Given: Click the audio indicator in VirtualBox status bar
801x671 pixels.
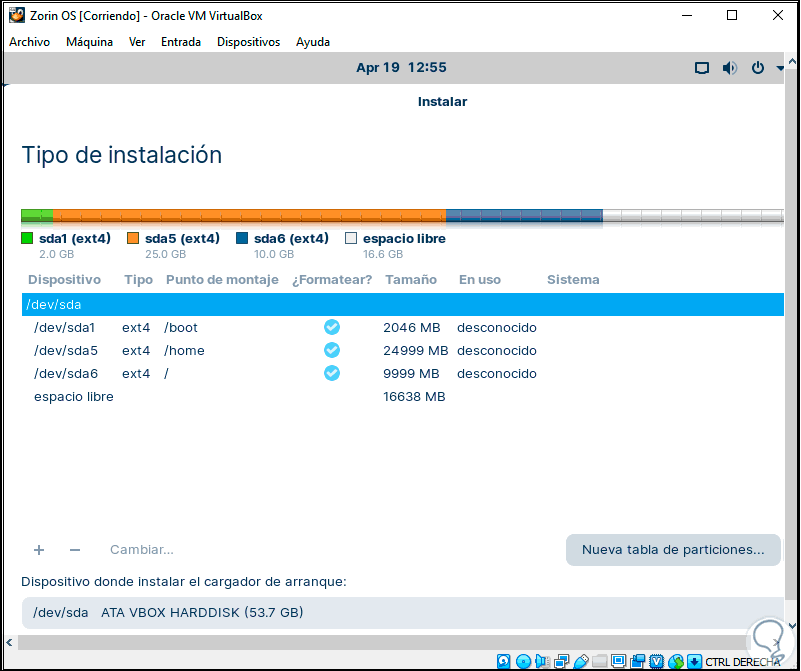Looking at the screenshot, I should click(543, 661).
